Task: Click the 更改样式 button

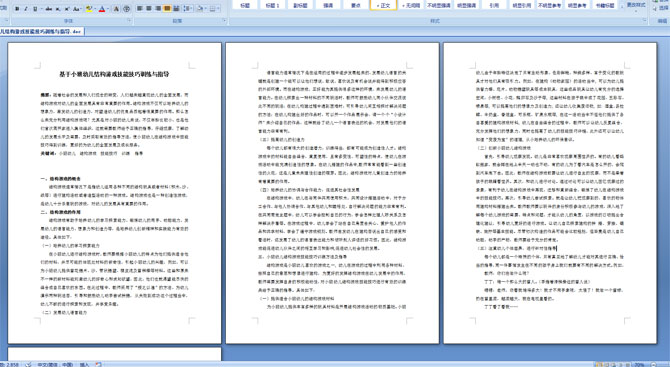Action: click(x=635, y=5)
